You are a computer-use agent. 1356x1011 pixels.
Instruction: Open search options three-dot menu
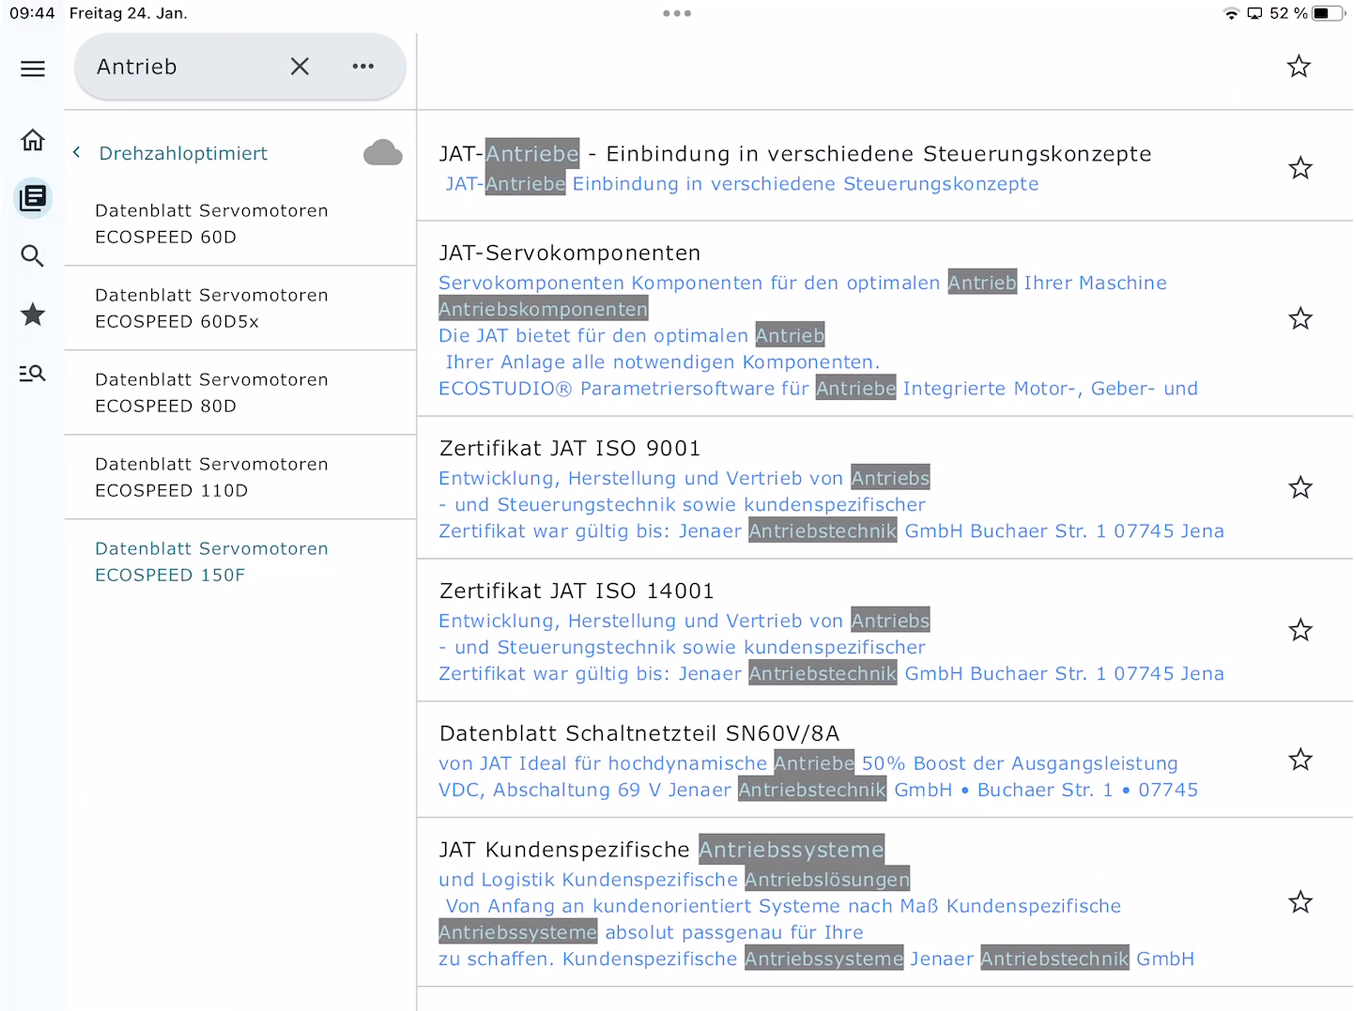[363, 66]
